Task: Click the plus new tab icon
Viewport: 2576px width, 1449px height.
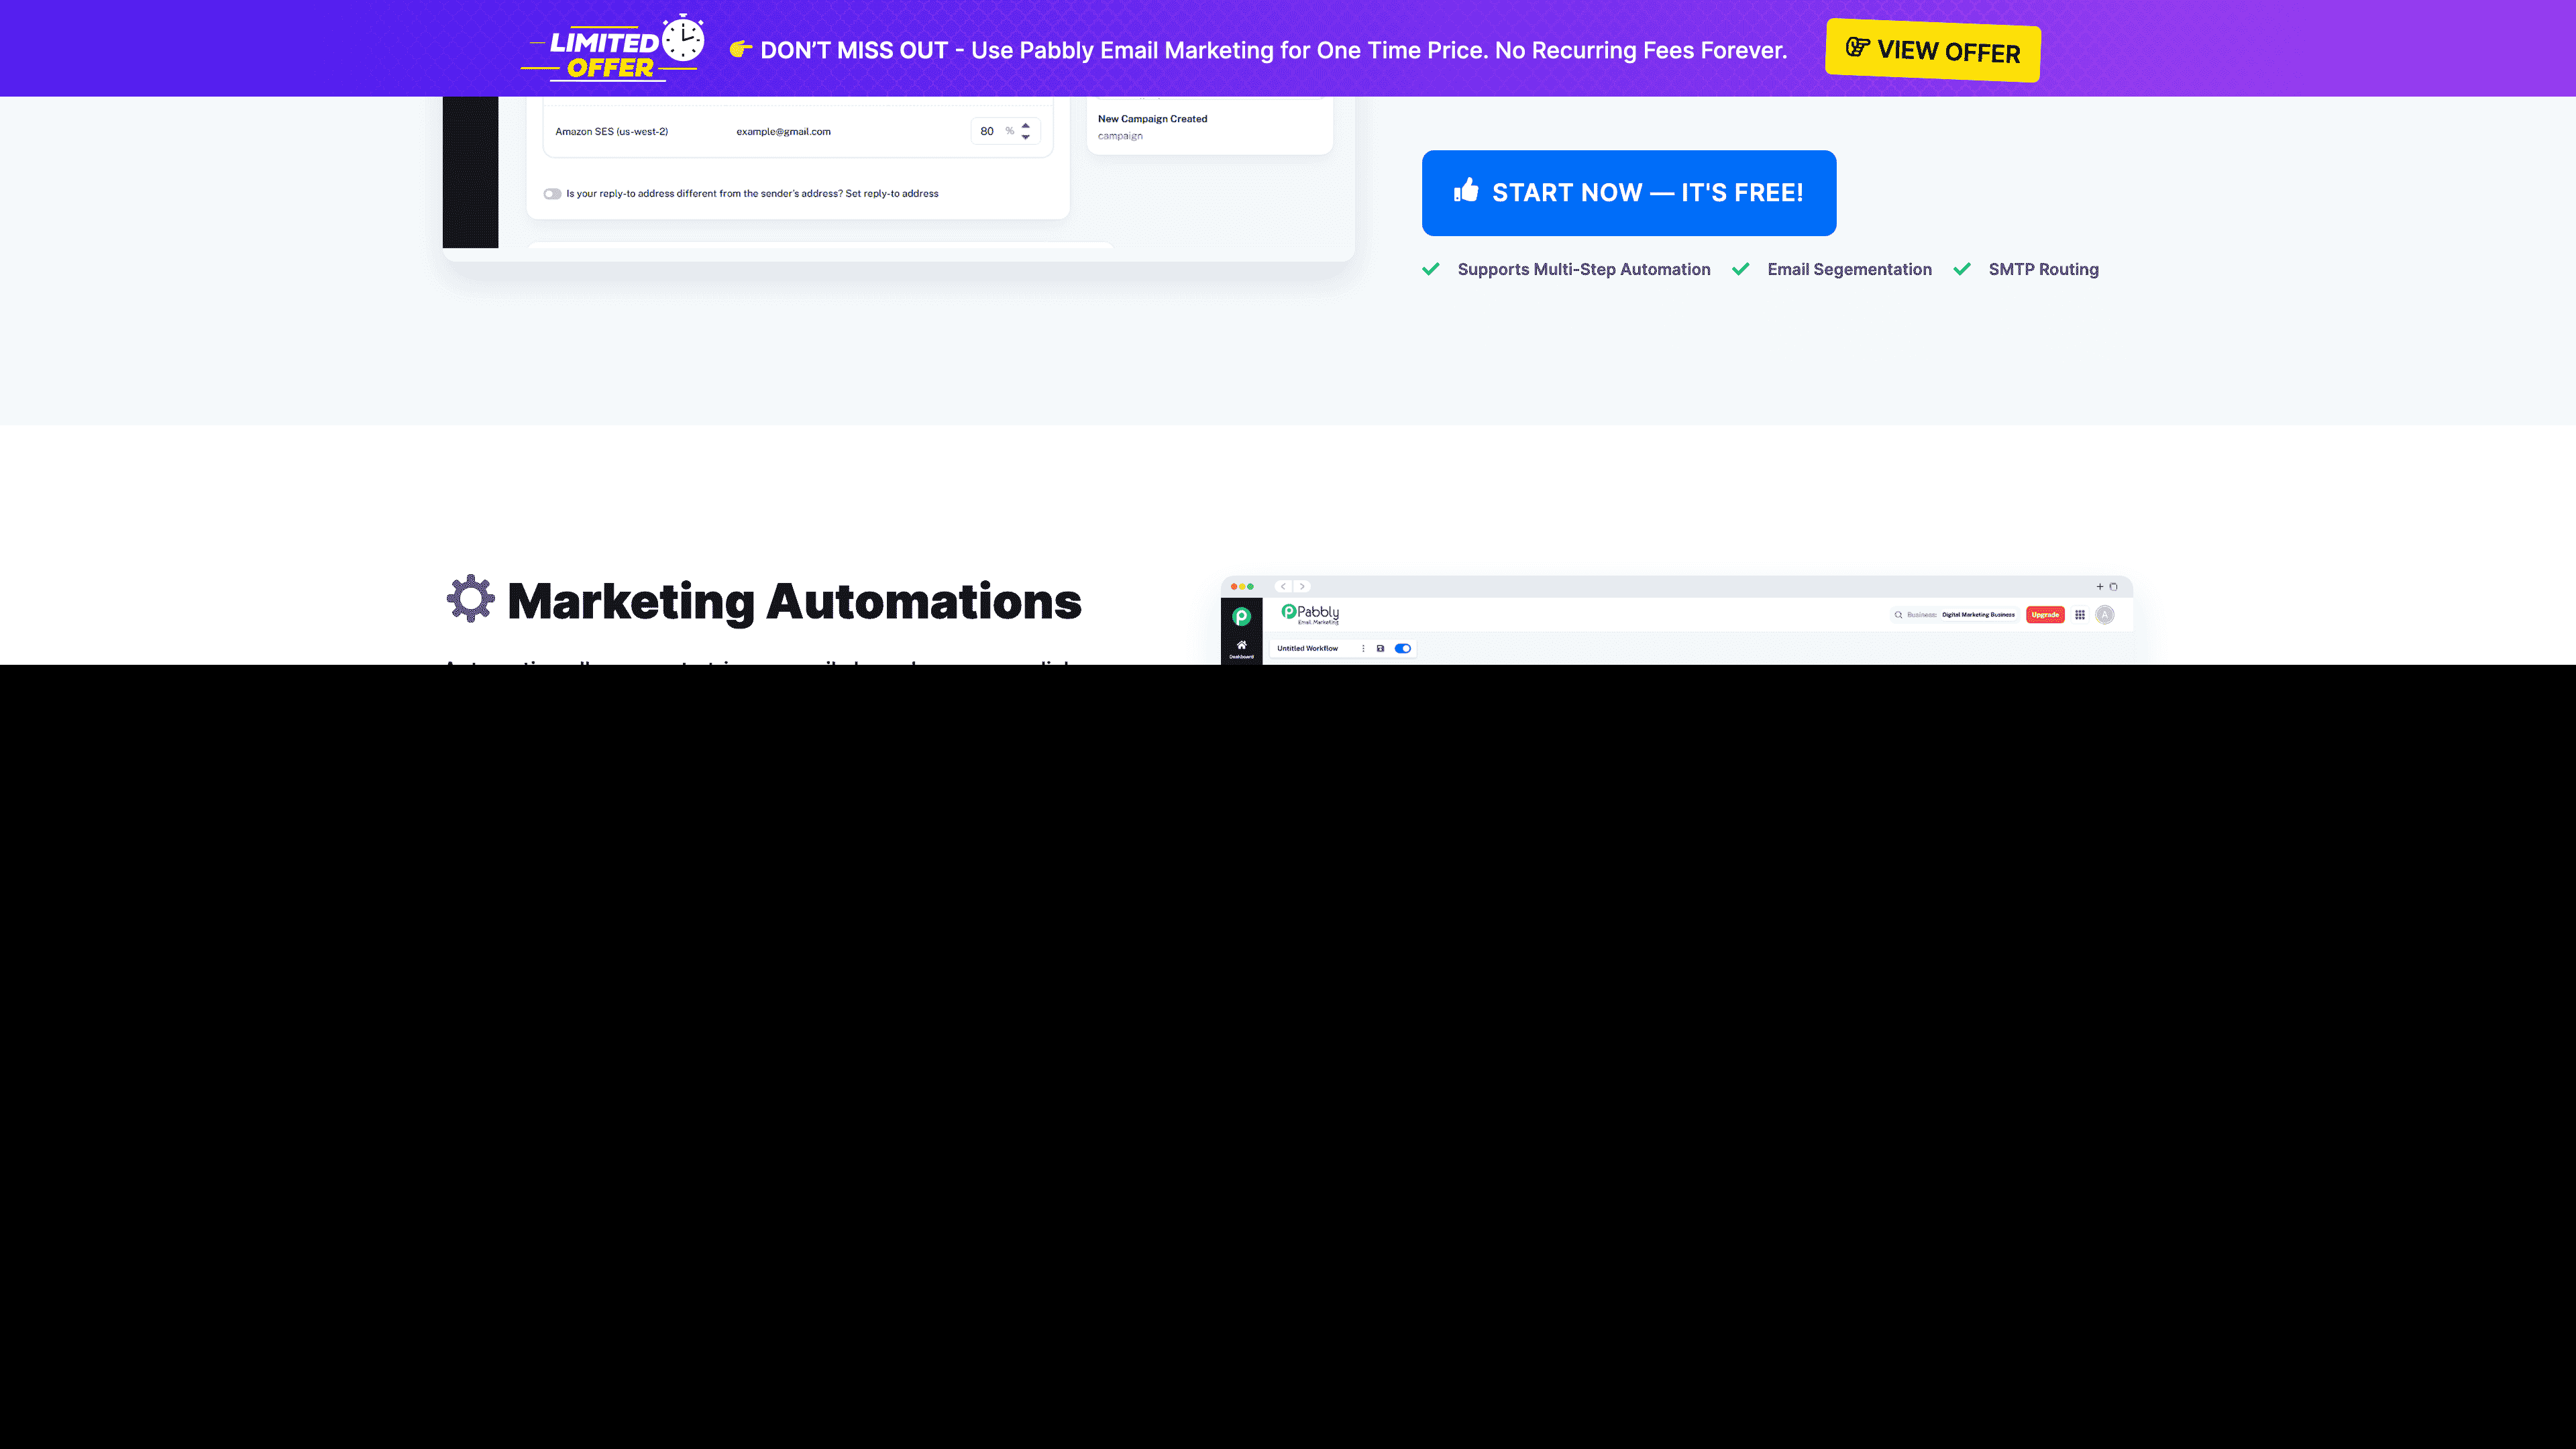Action: [x=2099, y=587]
